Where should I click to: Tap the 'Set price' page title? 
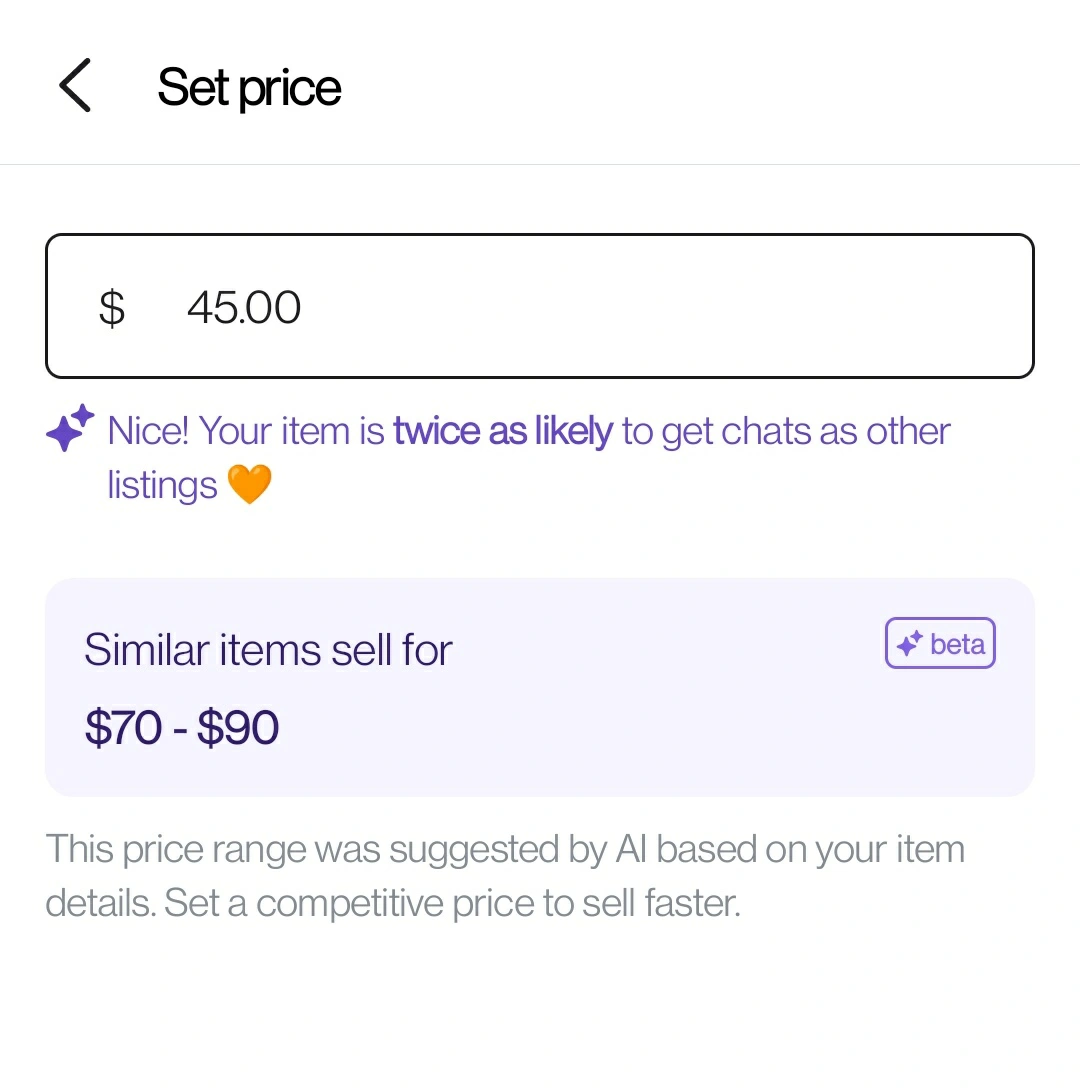(x=249, y=88)
